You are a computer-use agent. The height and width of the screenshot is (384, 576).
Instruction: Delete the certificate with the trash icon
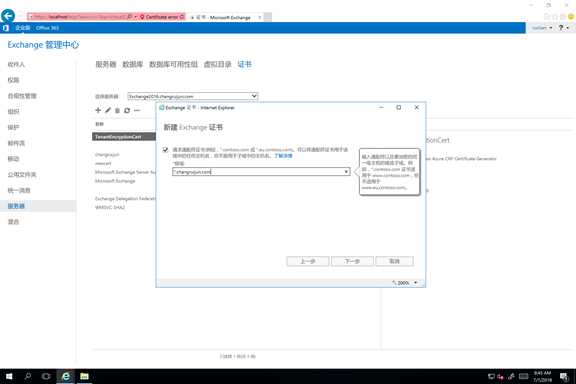[x=117, y=110]
